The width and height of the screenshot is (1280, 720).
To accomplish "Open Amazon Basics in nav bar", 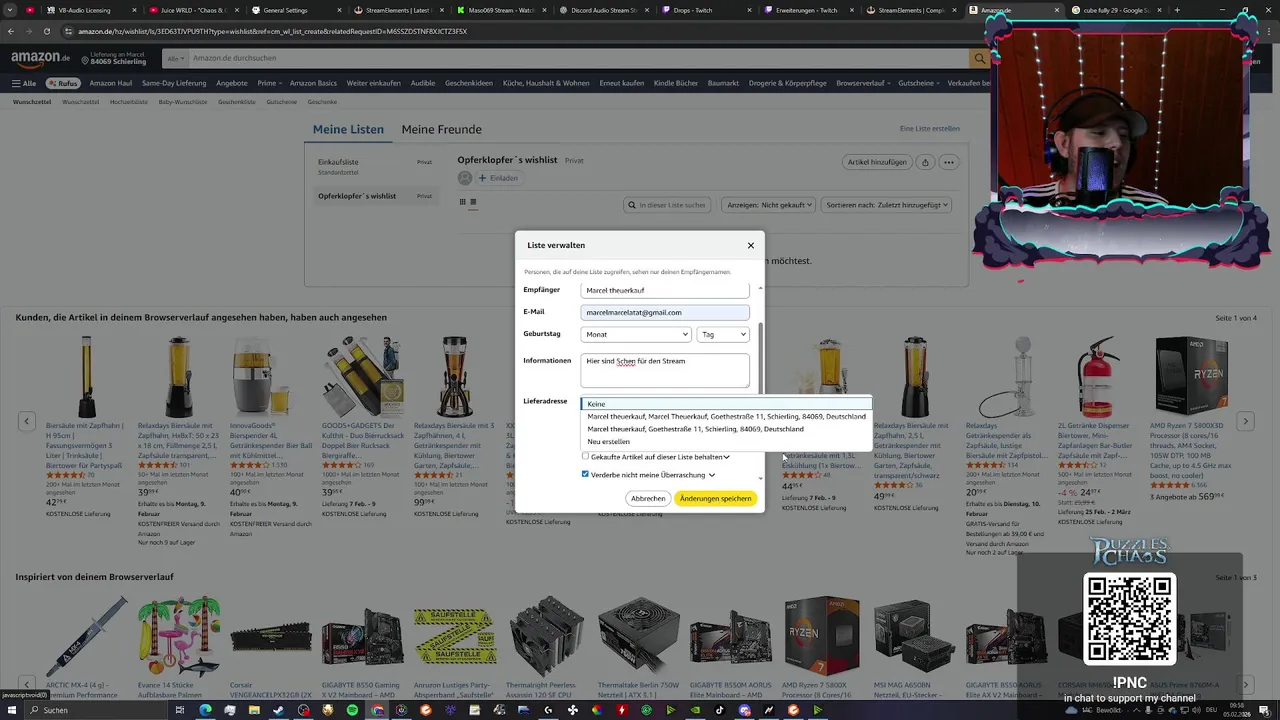I will 313,83.
